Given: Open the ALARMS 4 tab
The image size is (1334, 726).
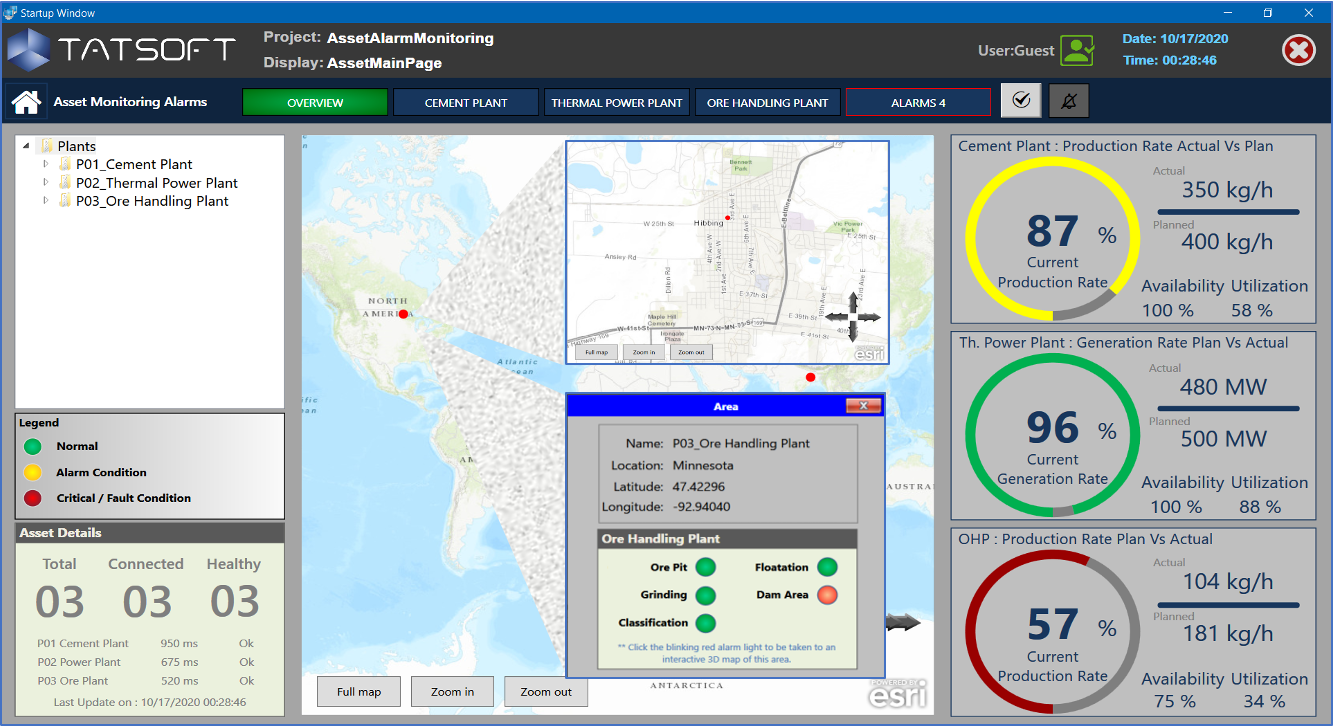Looking at the screenshot, I should 917,101.
